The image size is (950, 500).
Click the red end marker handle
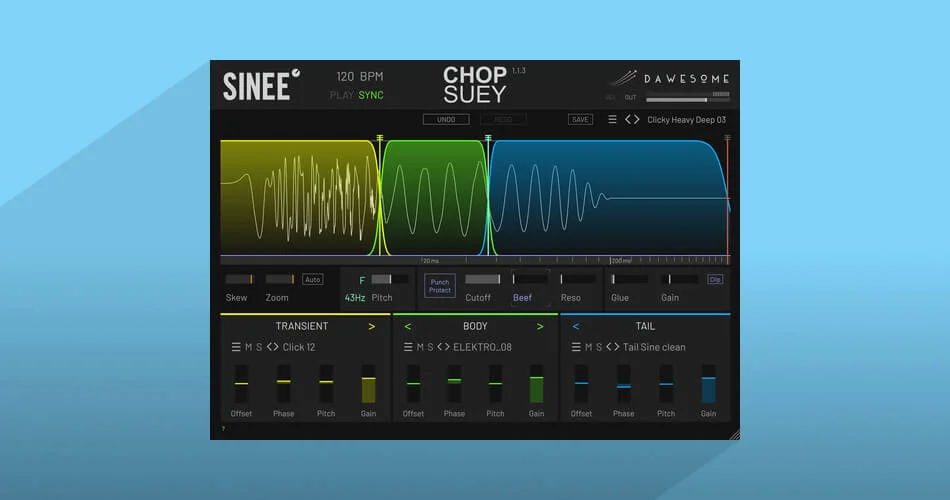[727, 139]
